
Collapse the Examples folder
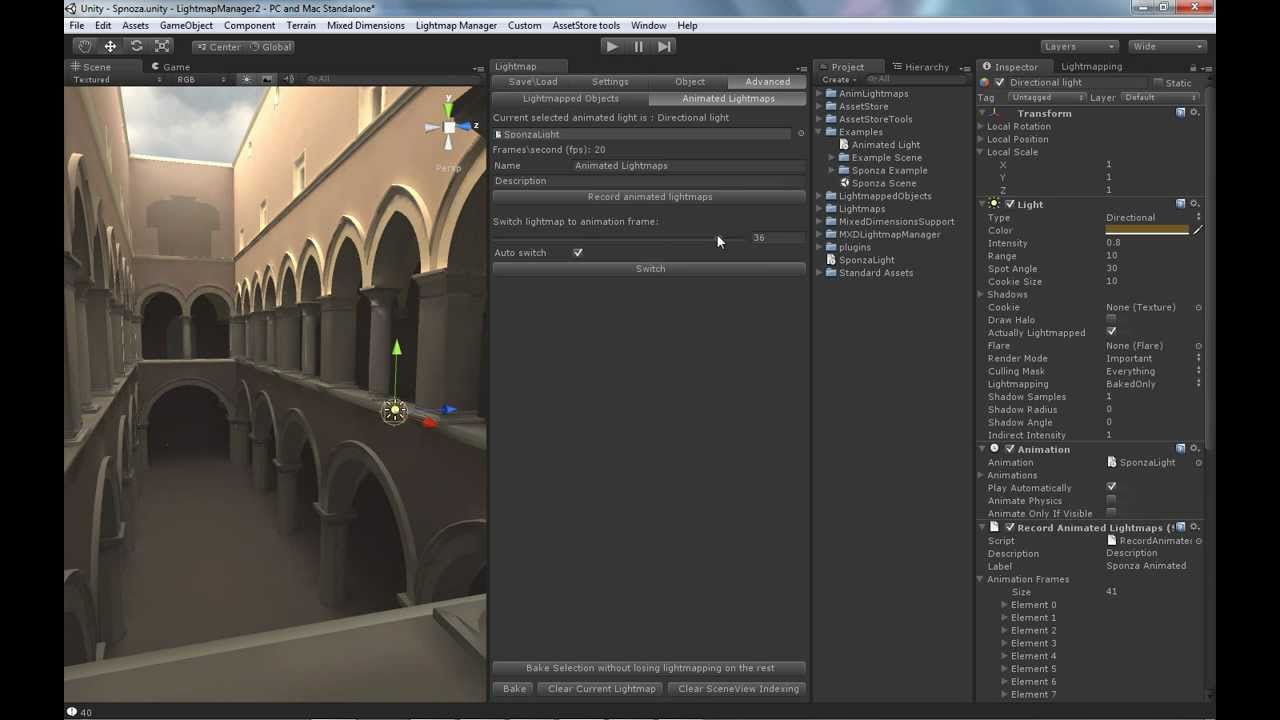pos(819,132)
